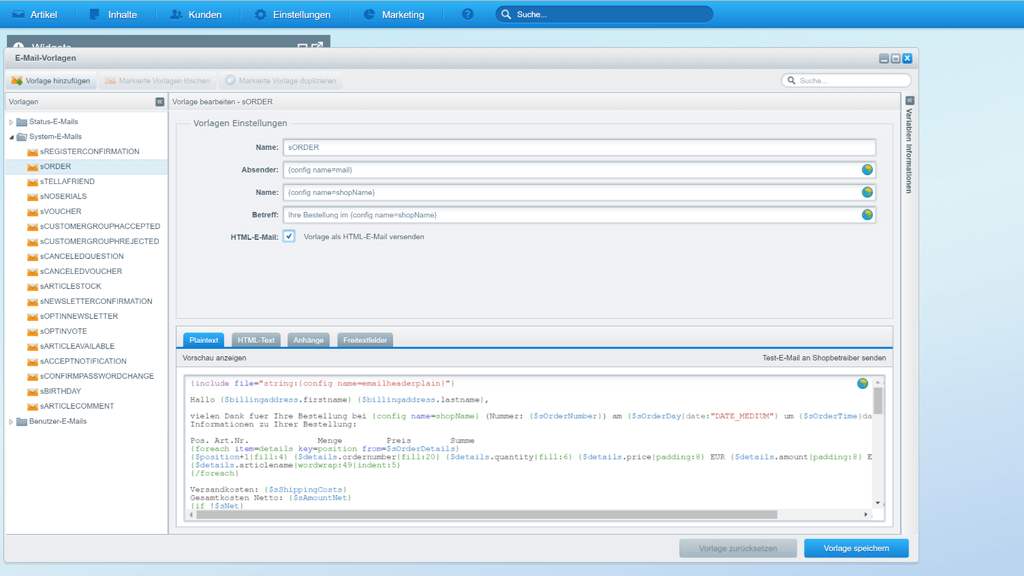This screenshot has width=1024, height=576.
Task: Switch to the HTML-Text tab
Action: pyautogui.click(x=256, y=340)
